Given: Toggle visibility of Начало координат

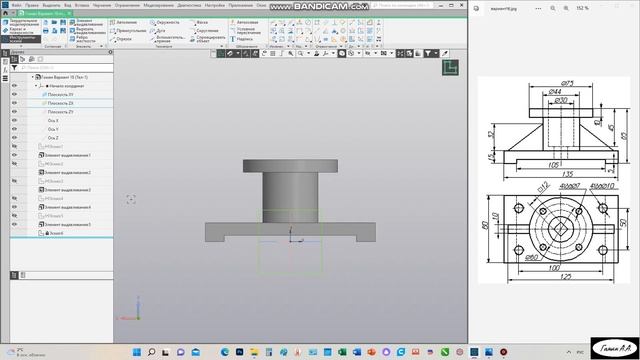Looking at the screenshot, I should click(14, 86).
